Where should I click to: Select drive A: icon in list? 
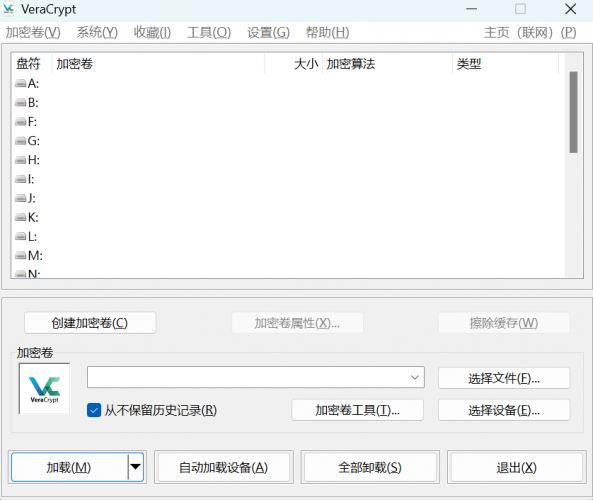tap(20, 83)
